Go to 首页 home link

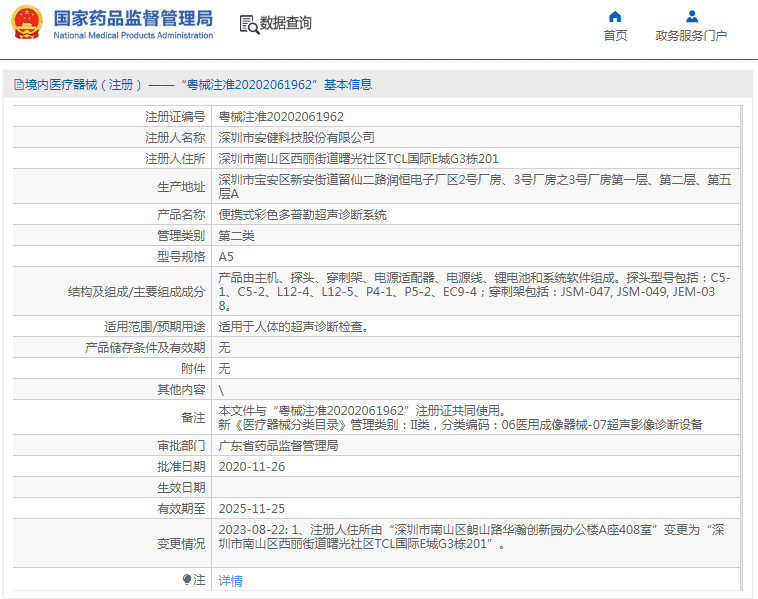click(x=615, y=36)
